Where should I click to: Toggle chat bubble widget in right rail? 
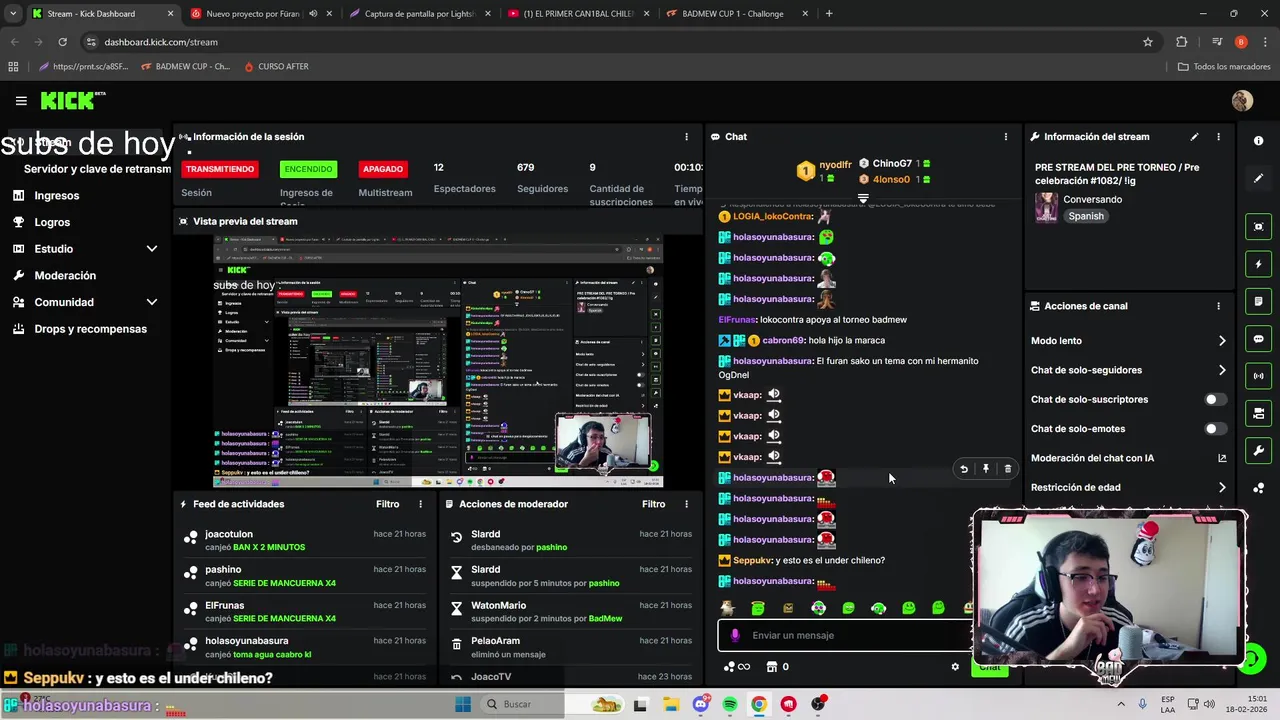coord(1258,339)
